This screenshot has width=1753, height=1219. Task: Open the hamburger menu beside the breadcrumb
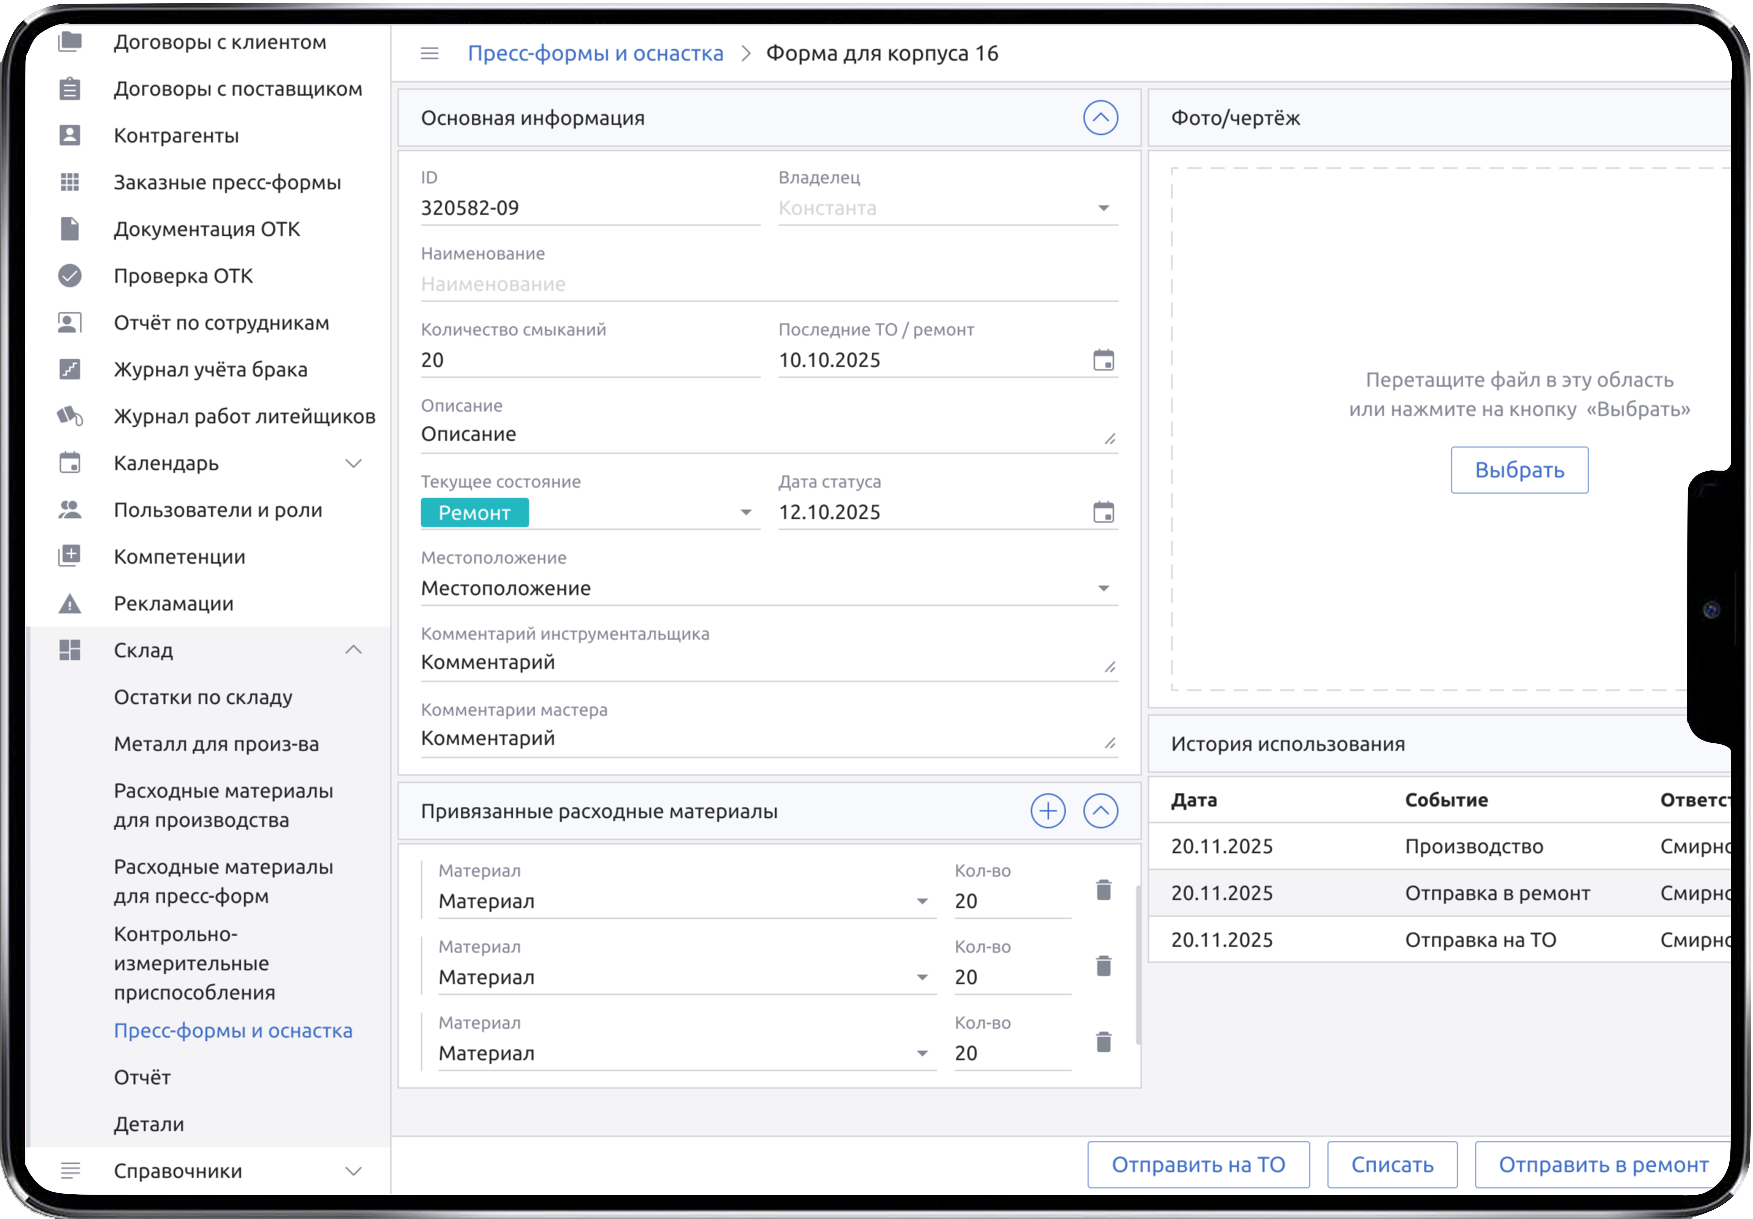point(430,53)
